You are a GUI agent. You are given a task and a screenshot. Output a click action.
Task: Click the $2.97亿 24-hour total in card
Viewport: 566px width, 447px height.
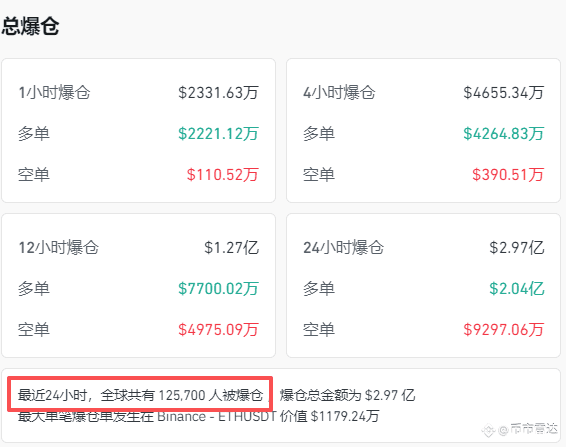(517, 248)
